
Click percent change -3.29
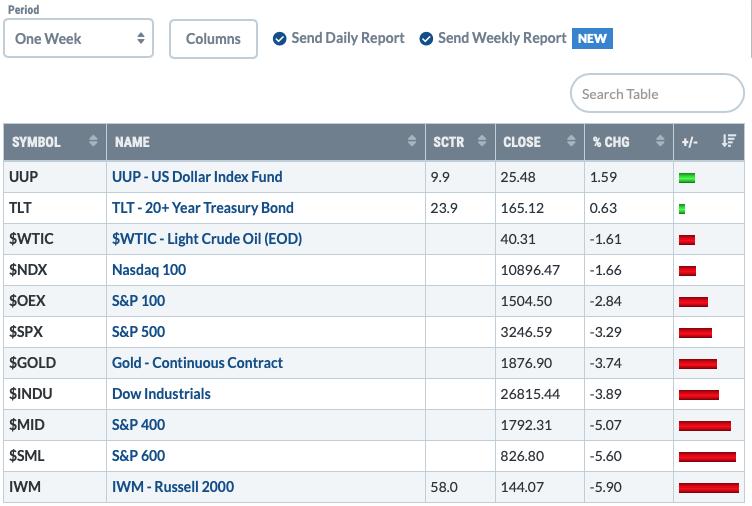pyautogui.click(x=606, y=332)
